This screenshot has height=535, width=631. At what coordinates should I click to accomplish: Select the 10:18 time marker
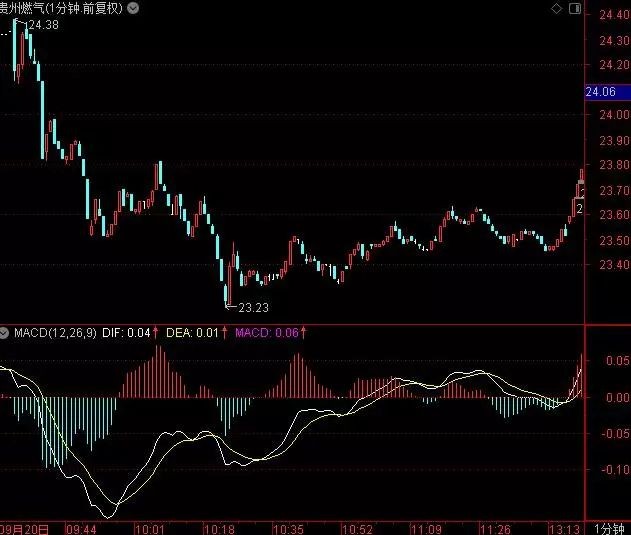coord(219,529)
